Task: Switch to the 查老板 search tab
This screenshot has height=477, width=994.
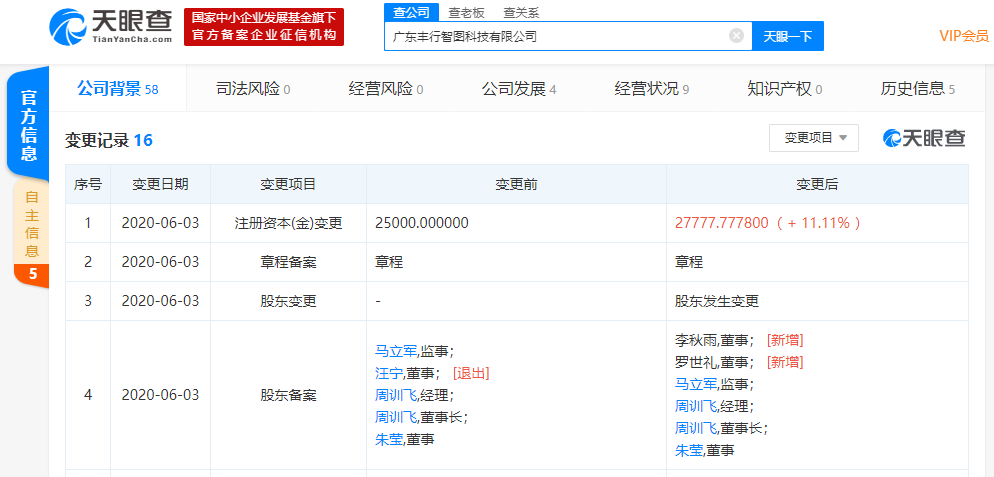Action: pos(466,12)
